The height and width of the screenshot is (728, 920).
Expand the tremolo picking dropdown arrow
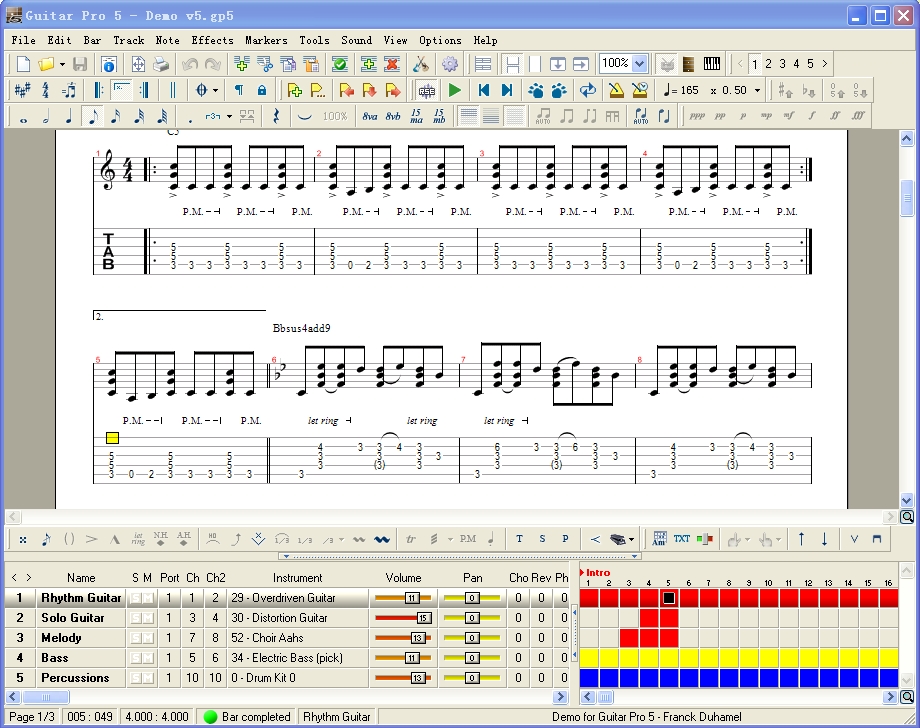450,539
